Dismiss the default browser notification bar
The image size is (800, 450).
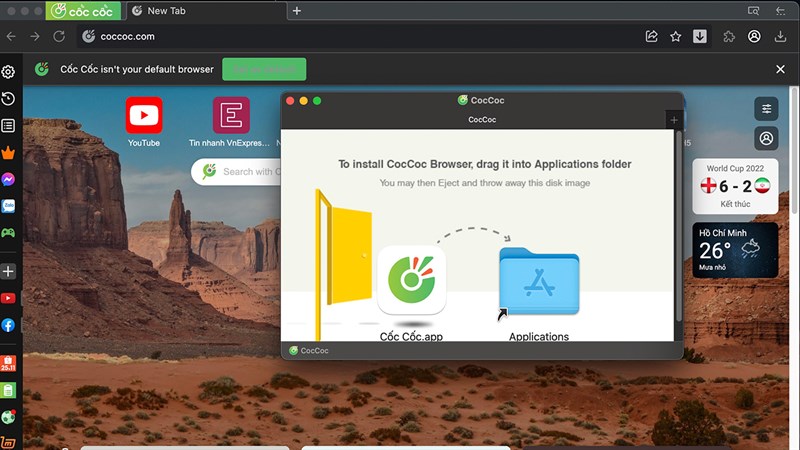pos(780,69)
